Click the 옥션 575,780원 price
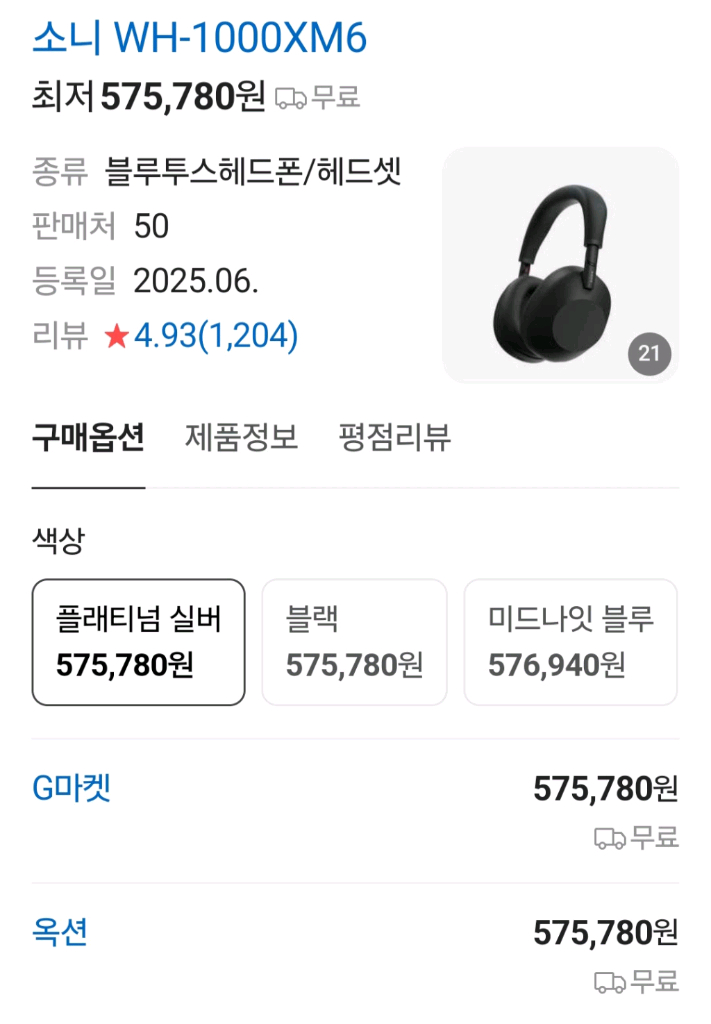The height and width of the screenshot is (1024, 711). click(x=606, y=933)
